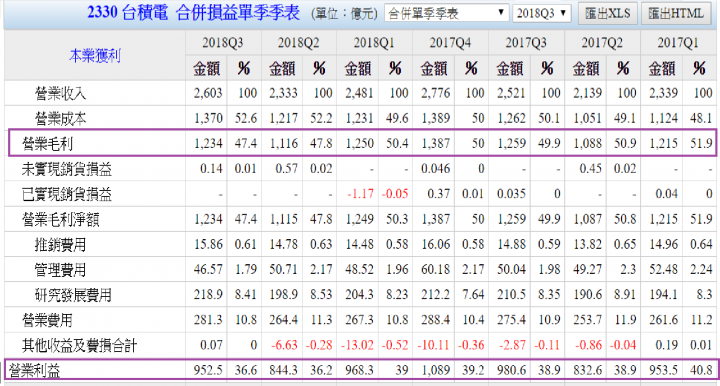Image resolution: width=720 pixels, height=386 pixels.
Task: Click the 2330 台積電 合併損益單季季表 title
Action: [x=193, y=12]
